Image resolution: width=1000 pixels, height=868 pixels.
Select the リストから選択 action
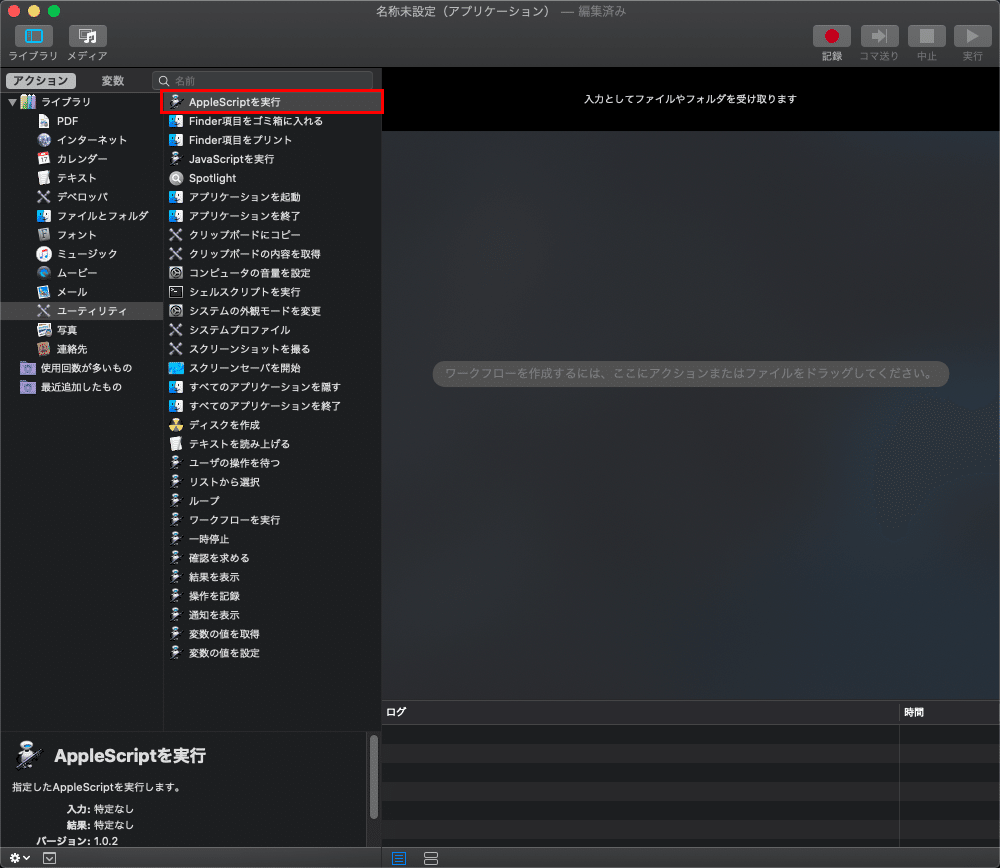tap(272, 482)
